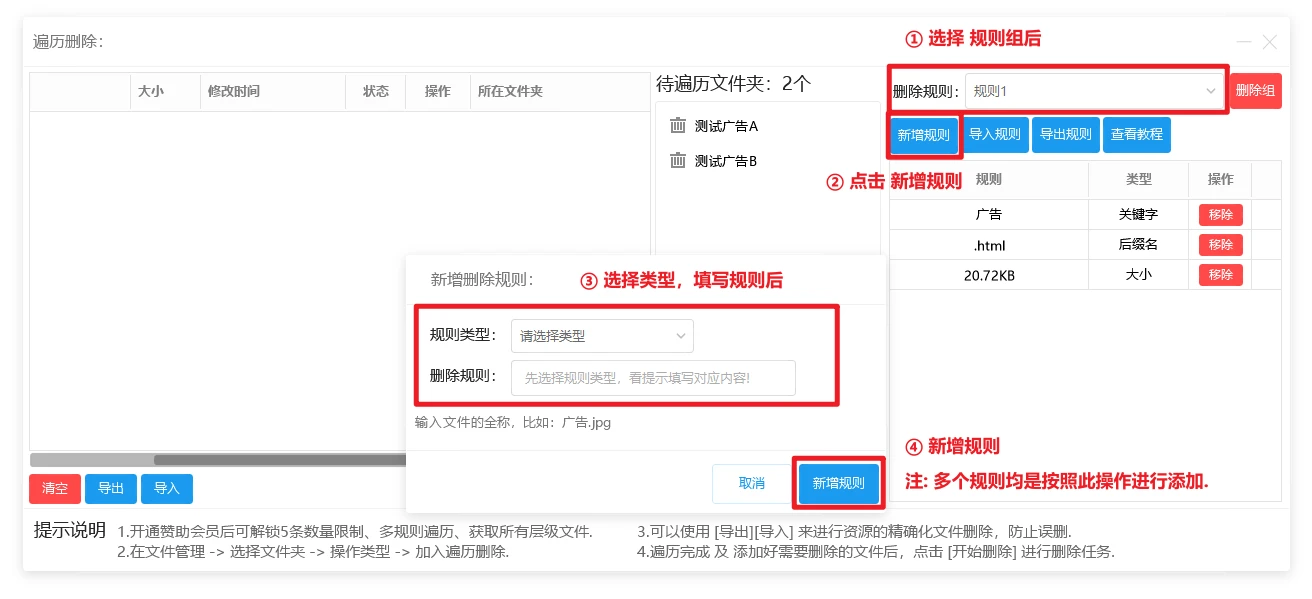Delete rule group with 删除组
The image size is (1312, 599).
(1255, 91)
